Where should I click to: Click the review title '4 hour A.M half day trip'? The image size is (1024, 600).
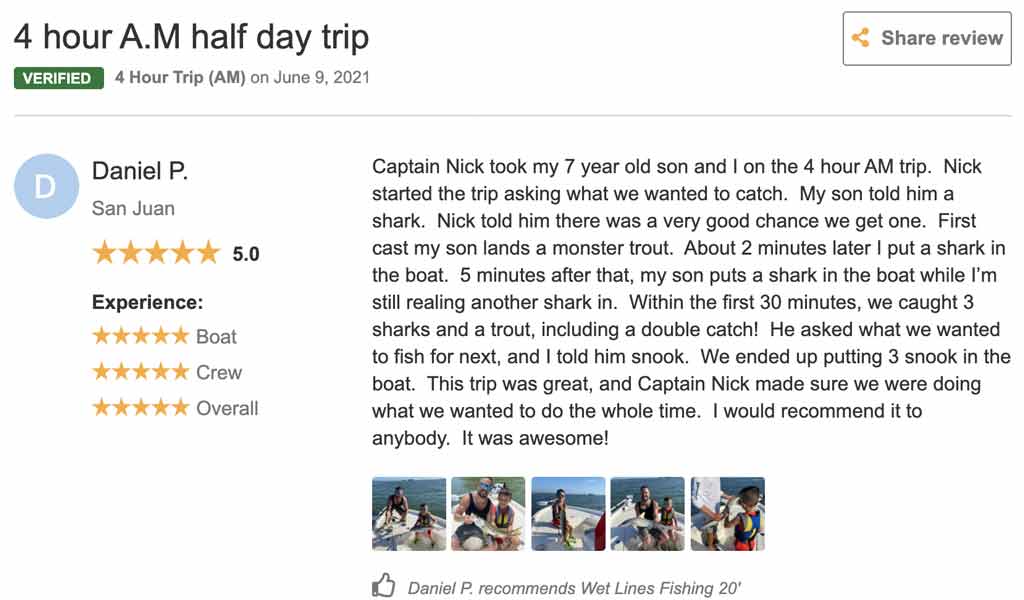pos(191,37)
